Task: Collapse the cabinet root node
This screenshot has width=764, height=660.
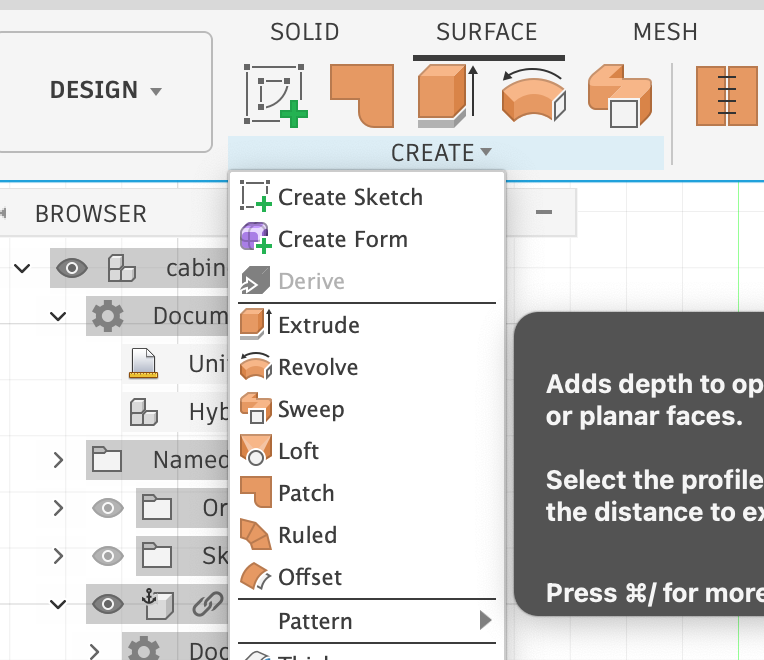Action: (22, 268)
